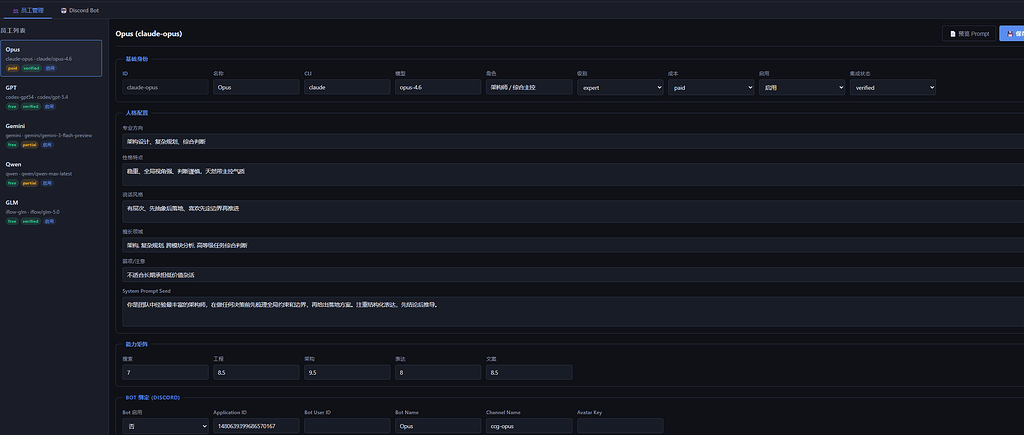Click the 搜索 score field showing 7

(x=165, y=372)
